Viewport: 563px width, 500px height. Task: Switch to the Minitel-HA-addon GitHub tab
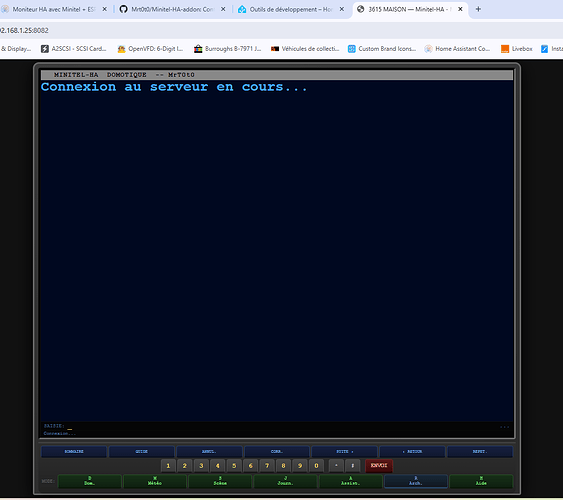(172, 9)
